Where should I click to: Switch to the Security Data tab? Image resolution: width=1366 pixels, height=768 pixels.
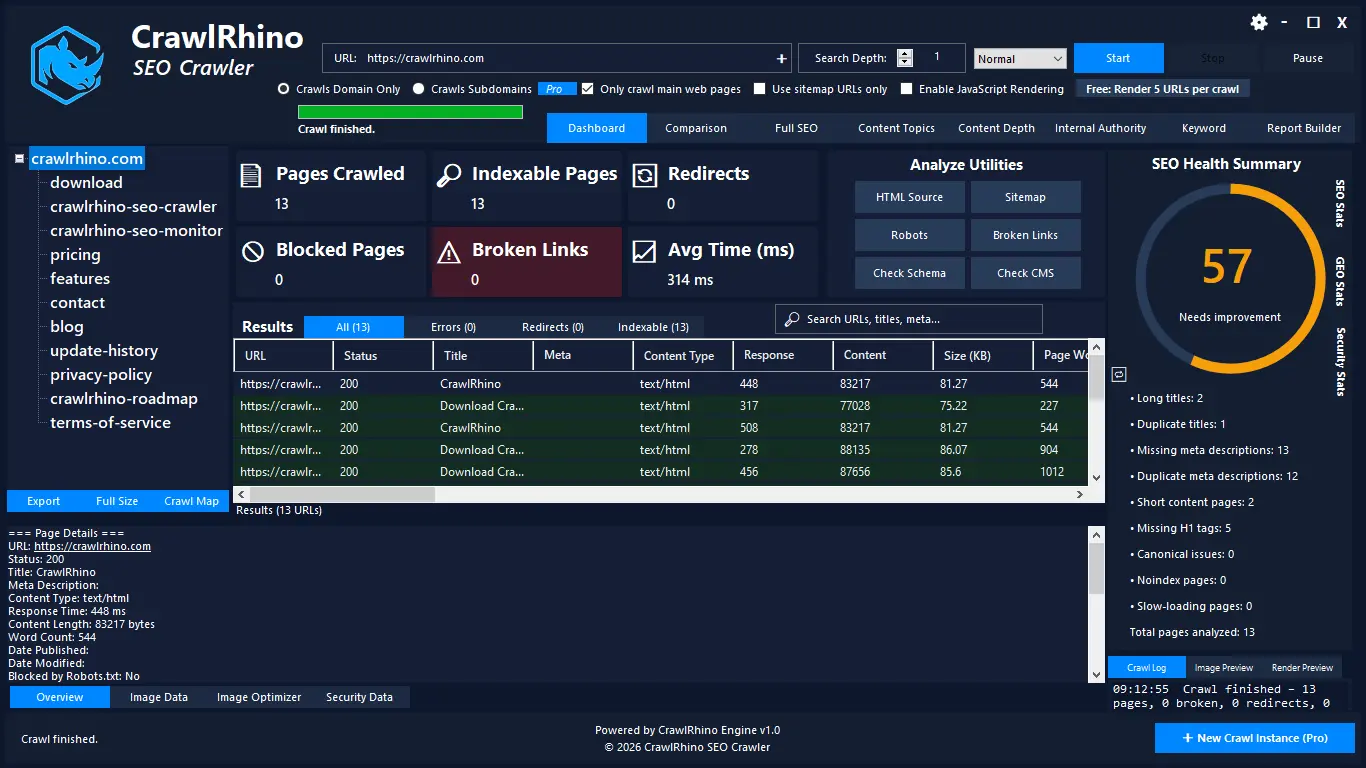359,697
